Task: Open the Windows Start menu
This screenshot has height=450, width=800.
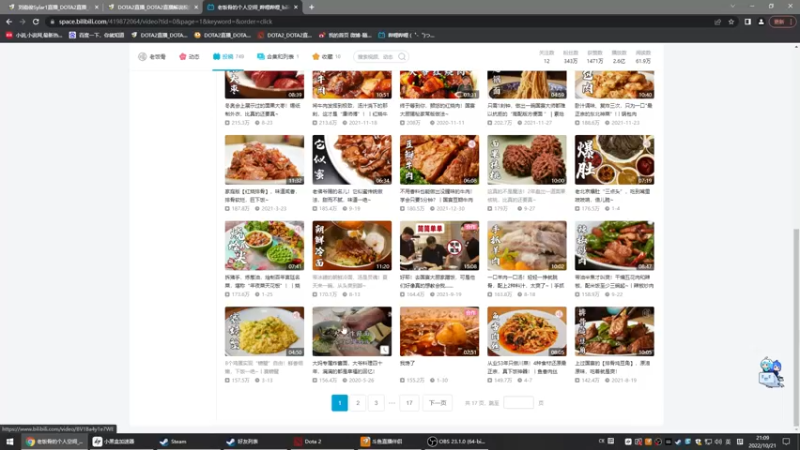Action: (10, 441)
